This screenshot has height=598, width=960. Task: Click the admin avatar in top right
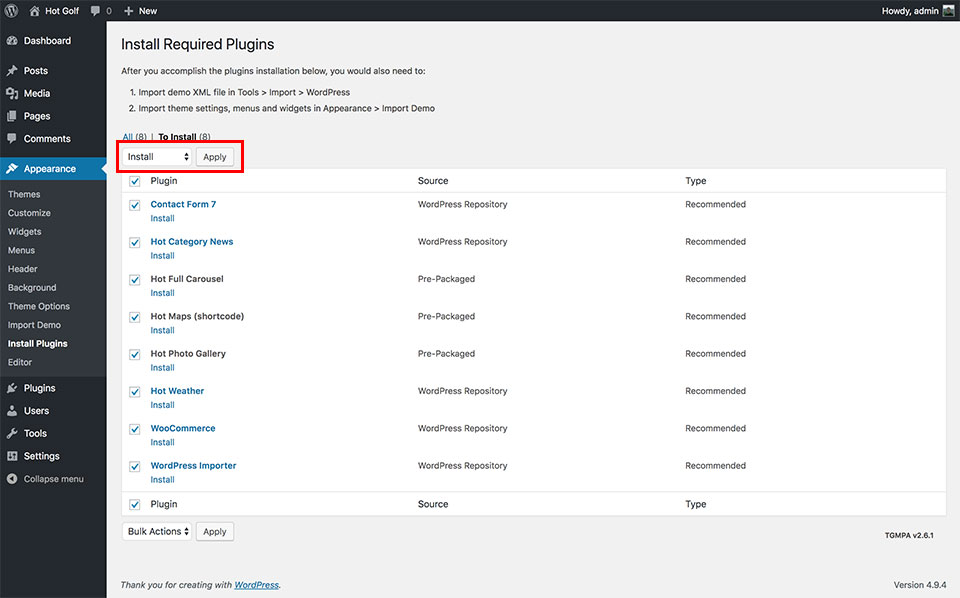tap(948, 11)
